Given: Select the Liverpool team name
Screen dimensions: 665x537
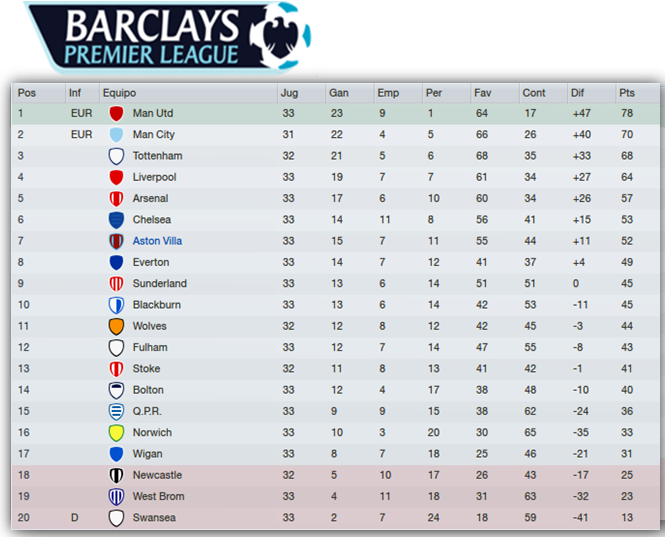Looking at the screenshot, I should (x=154, y=177).
